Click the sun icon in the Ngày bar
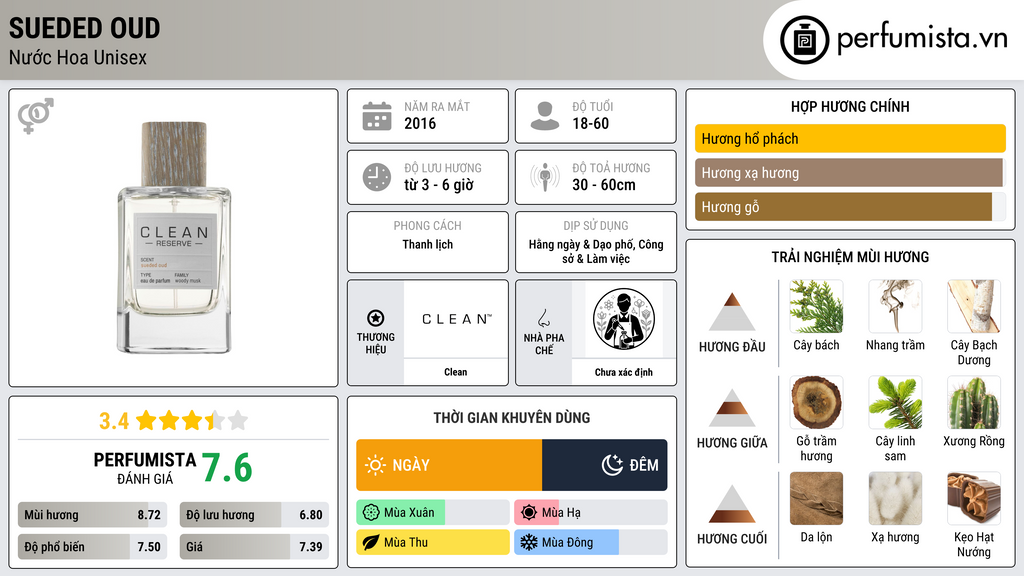This screenshot has width=1024, height=576. coord(375,465)
